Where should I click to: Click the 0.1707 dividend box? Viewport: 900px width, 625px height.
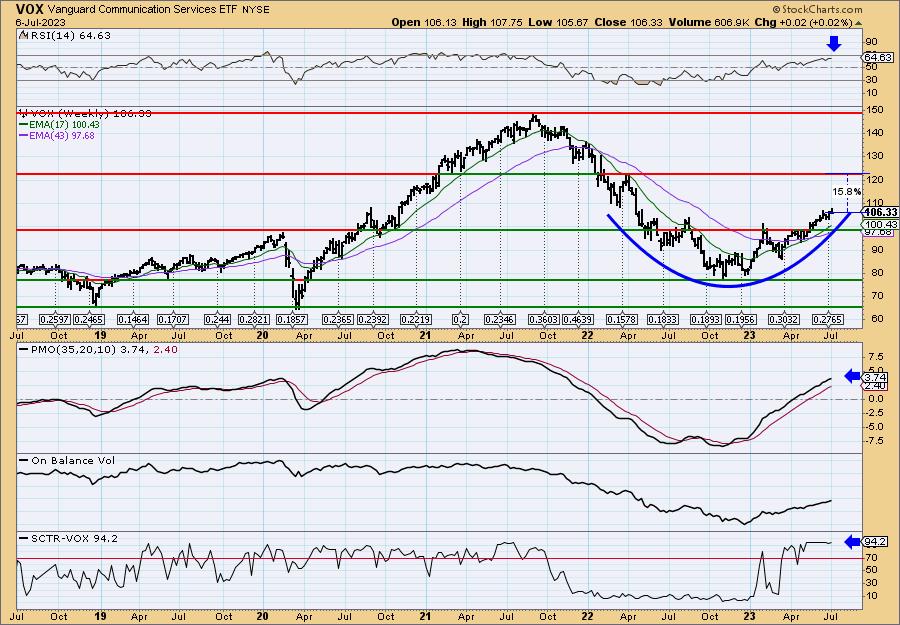[173, 319]
